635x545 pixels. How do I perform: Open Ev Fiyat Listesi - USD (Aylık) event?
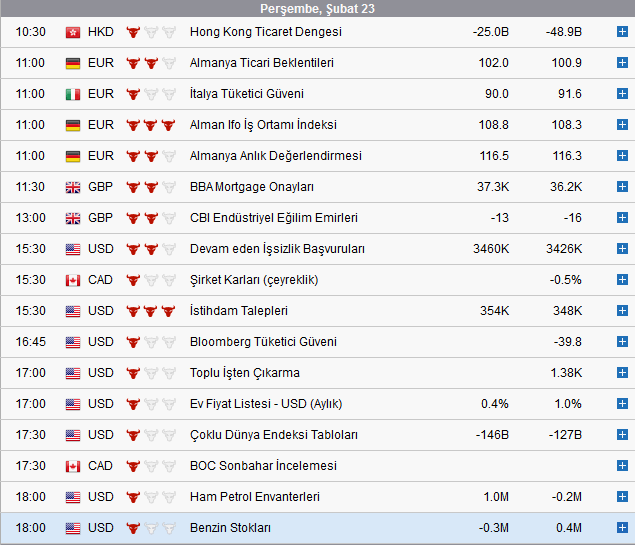point(265,404)
